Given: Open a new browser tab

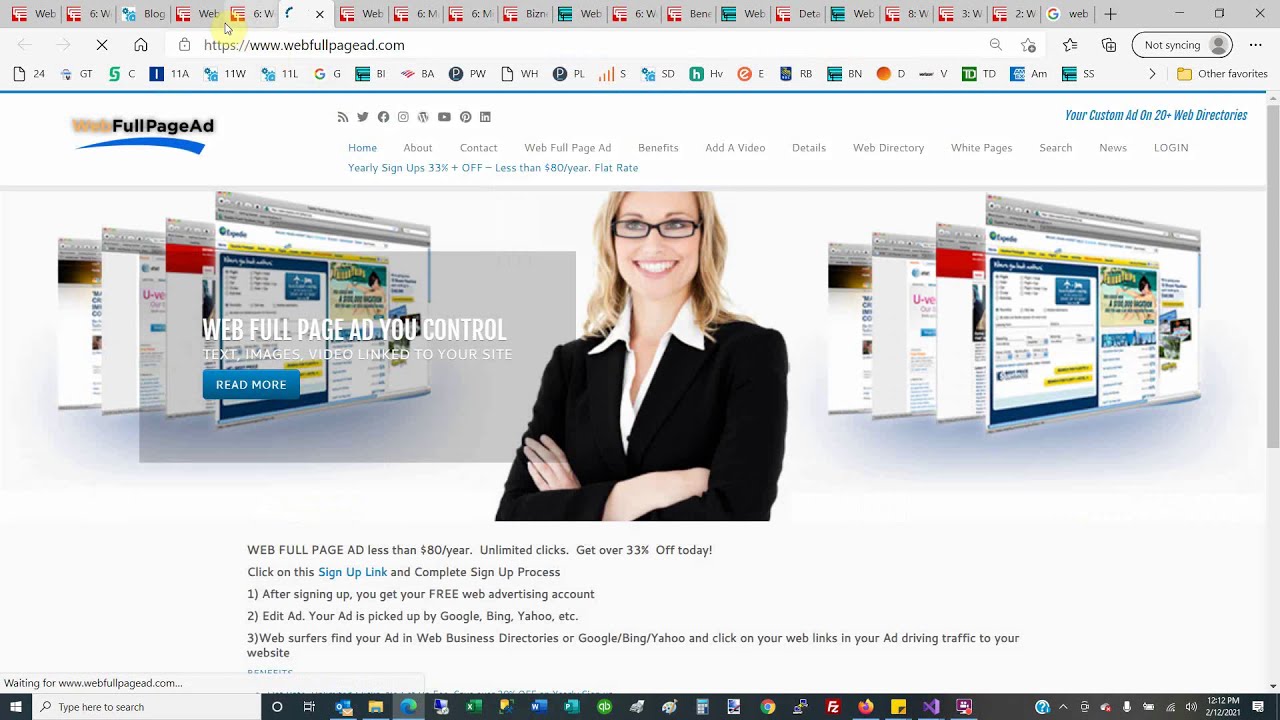Looking at the screenshot, I should [x=1110, y=14].
